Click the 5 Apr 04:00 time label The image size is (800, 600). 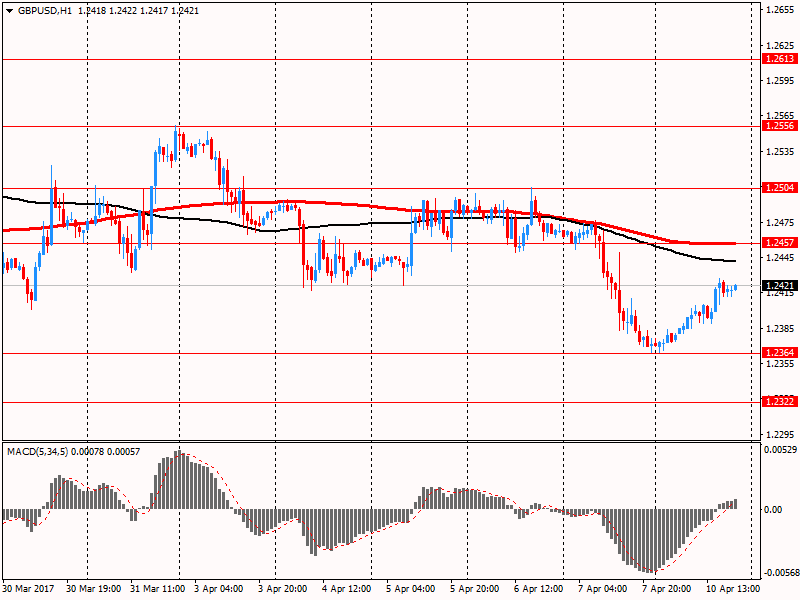pos(411,589)
